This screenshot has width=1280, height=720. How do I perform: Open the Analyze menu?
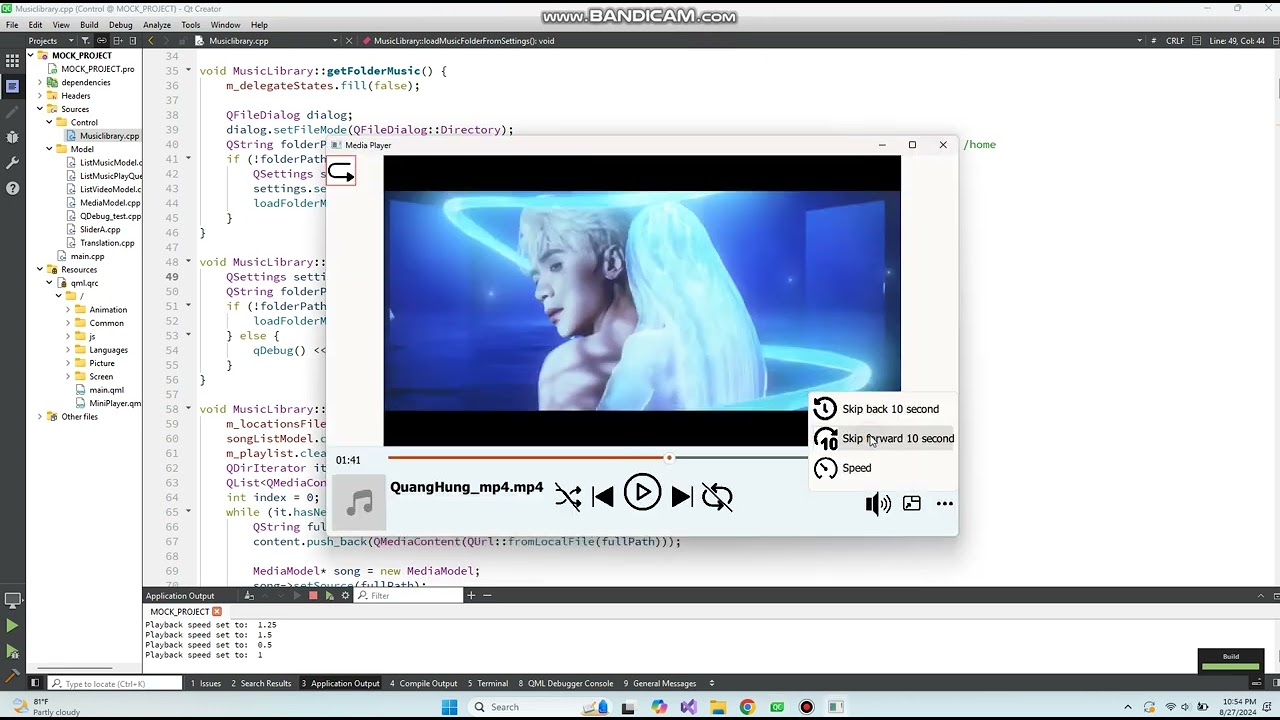coord(157,25)
